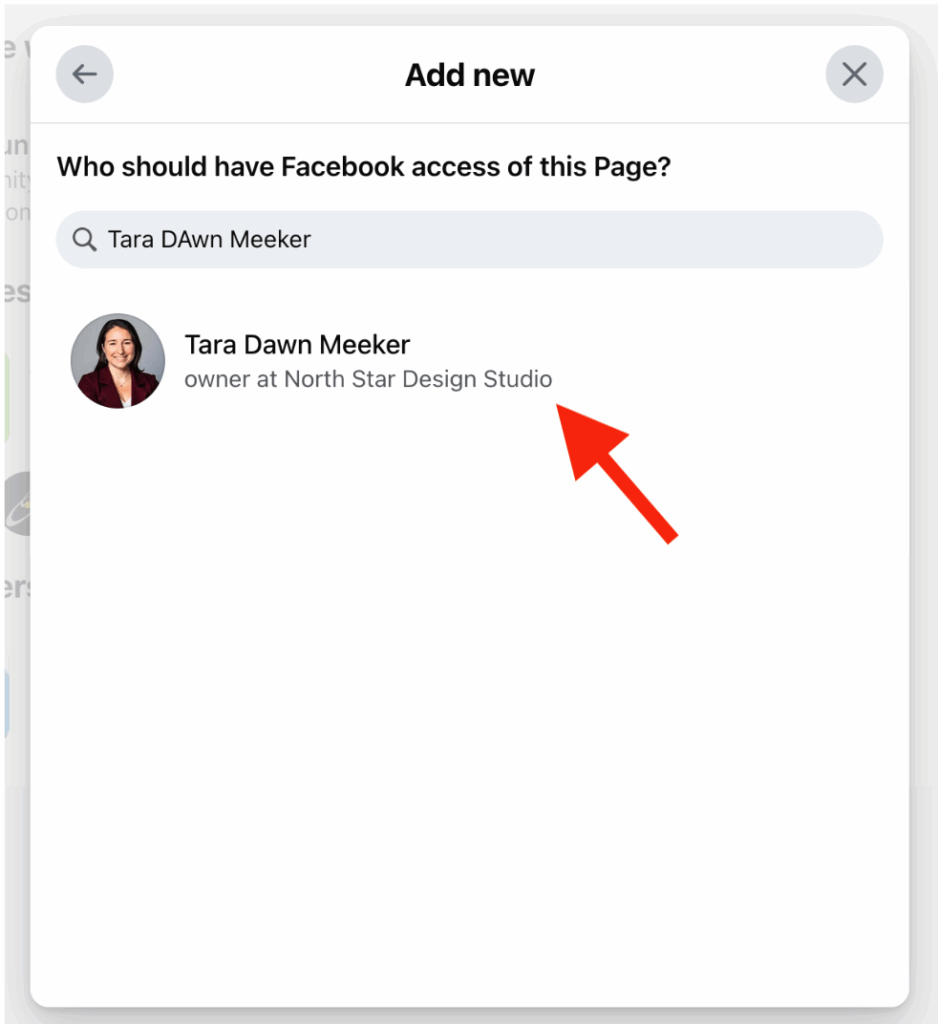
Task: Click the magnifying glass search icon
Action: 84,240
